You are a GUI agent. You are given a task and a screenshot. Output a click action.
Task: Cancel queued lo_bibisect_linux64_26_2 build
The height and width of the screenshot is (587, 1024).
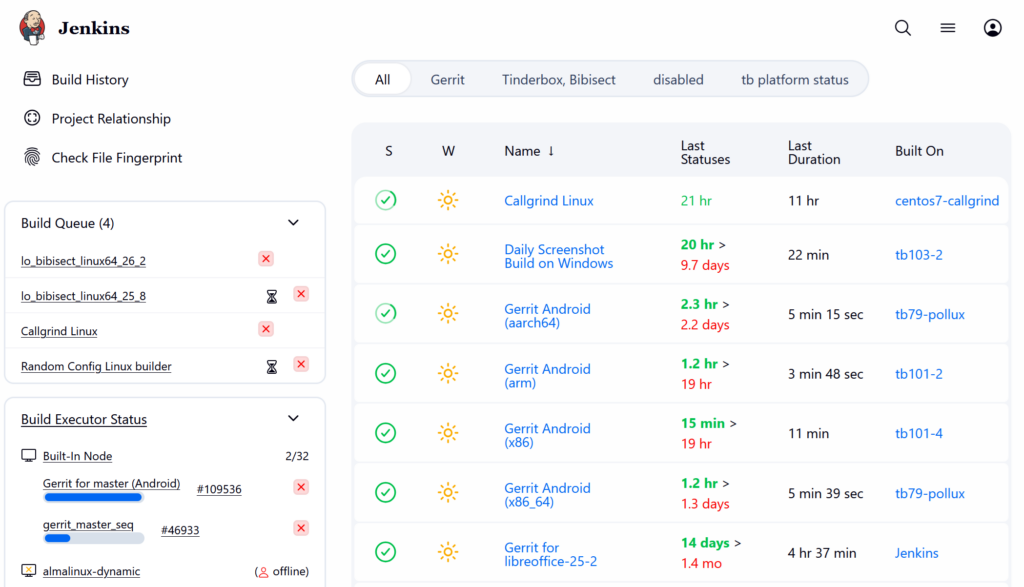point(266,259)
